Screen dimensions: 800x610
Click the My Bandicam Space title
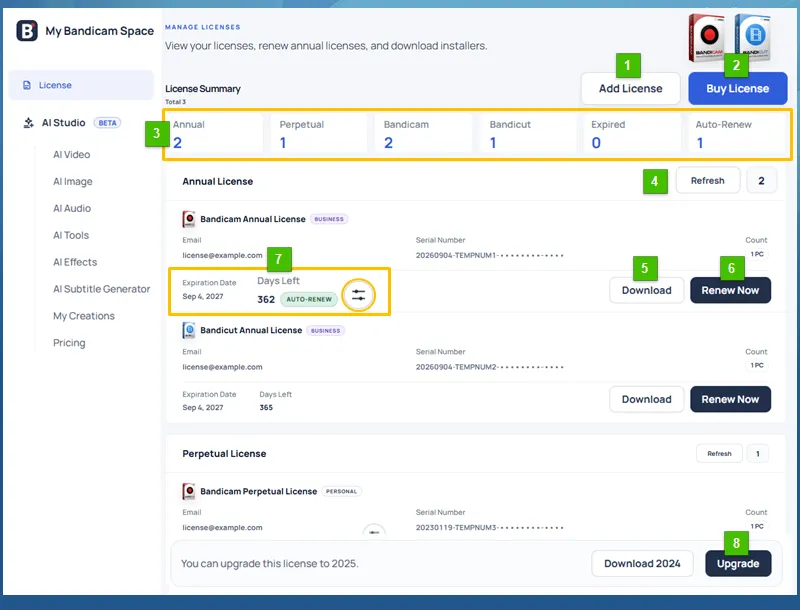coord(99,31)
